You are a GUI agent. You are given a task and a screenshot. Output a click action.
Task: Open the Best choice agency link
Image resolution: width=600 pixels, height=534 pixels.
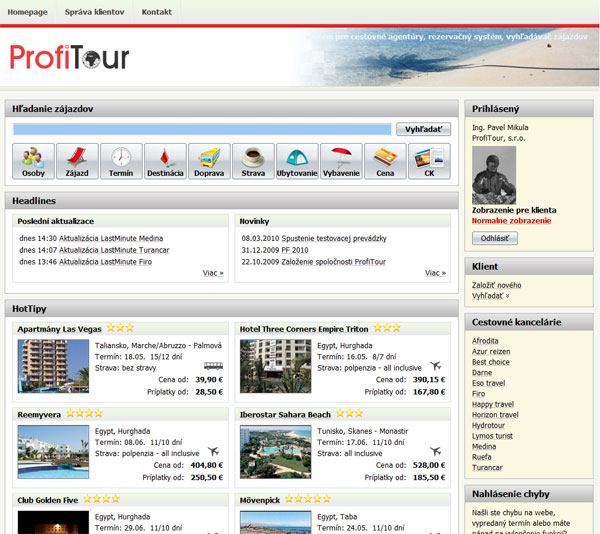point(491,362)
